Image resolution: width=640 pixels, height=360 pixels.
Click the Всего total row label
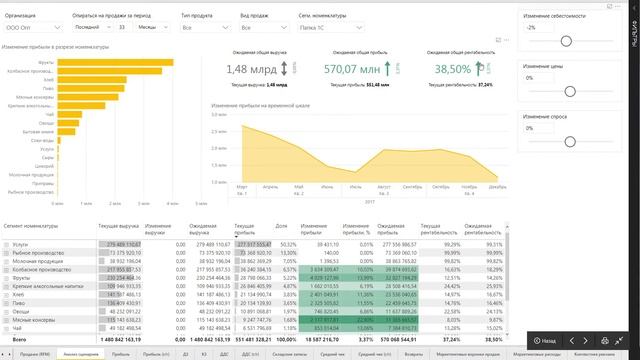(19, 339)
